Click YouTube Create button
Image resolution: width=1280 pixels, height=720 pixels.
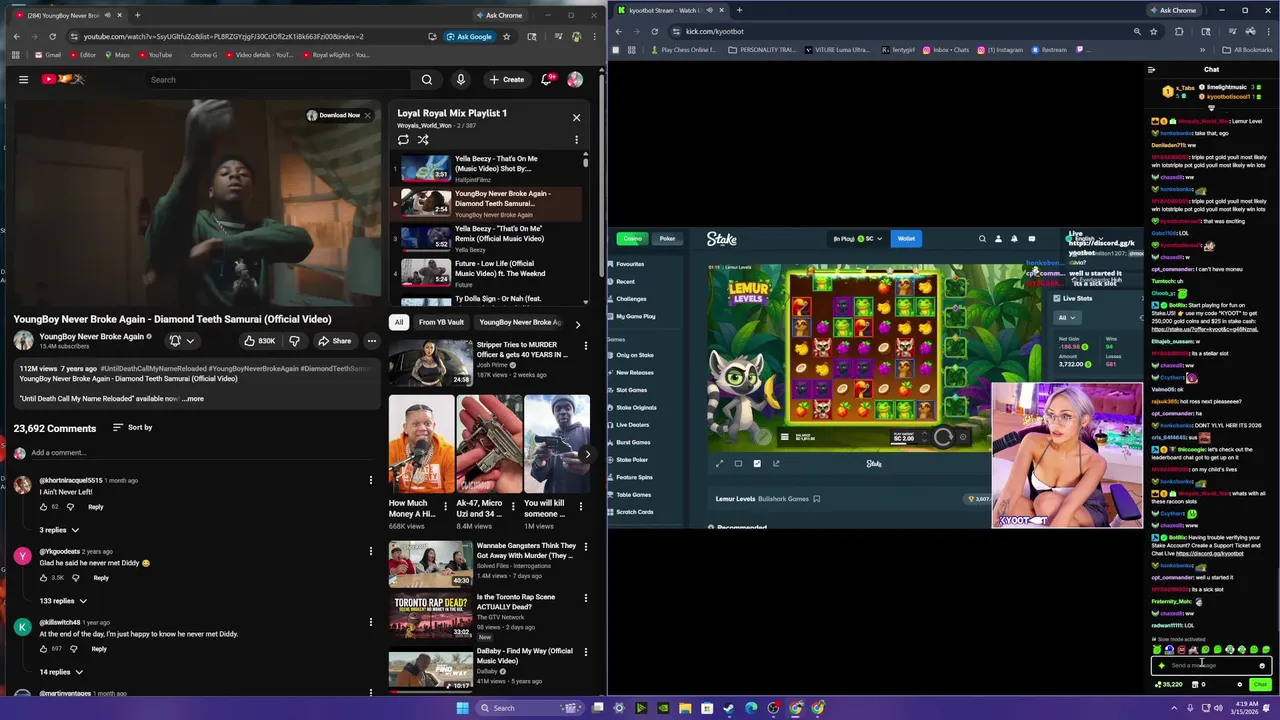[507, 79]
